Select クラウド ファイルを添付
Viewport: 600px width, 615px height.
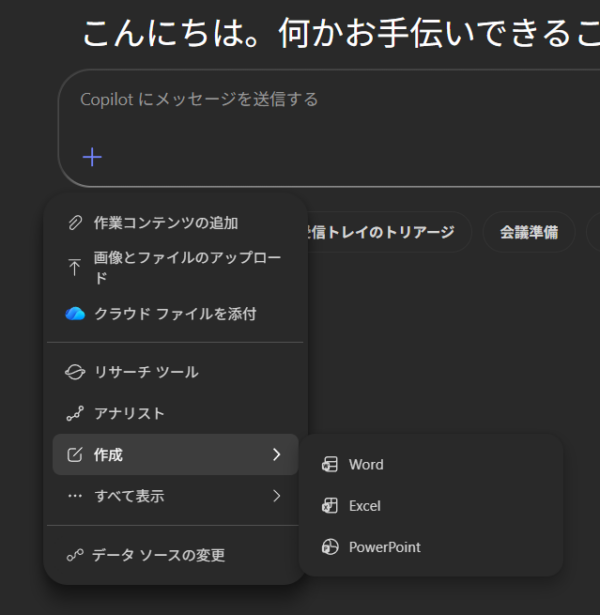pyautogui.click(x=175, y=314)
